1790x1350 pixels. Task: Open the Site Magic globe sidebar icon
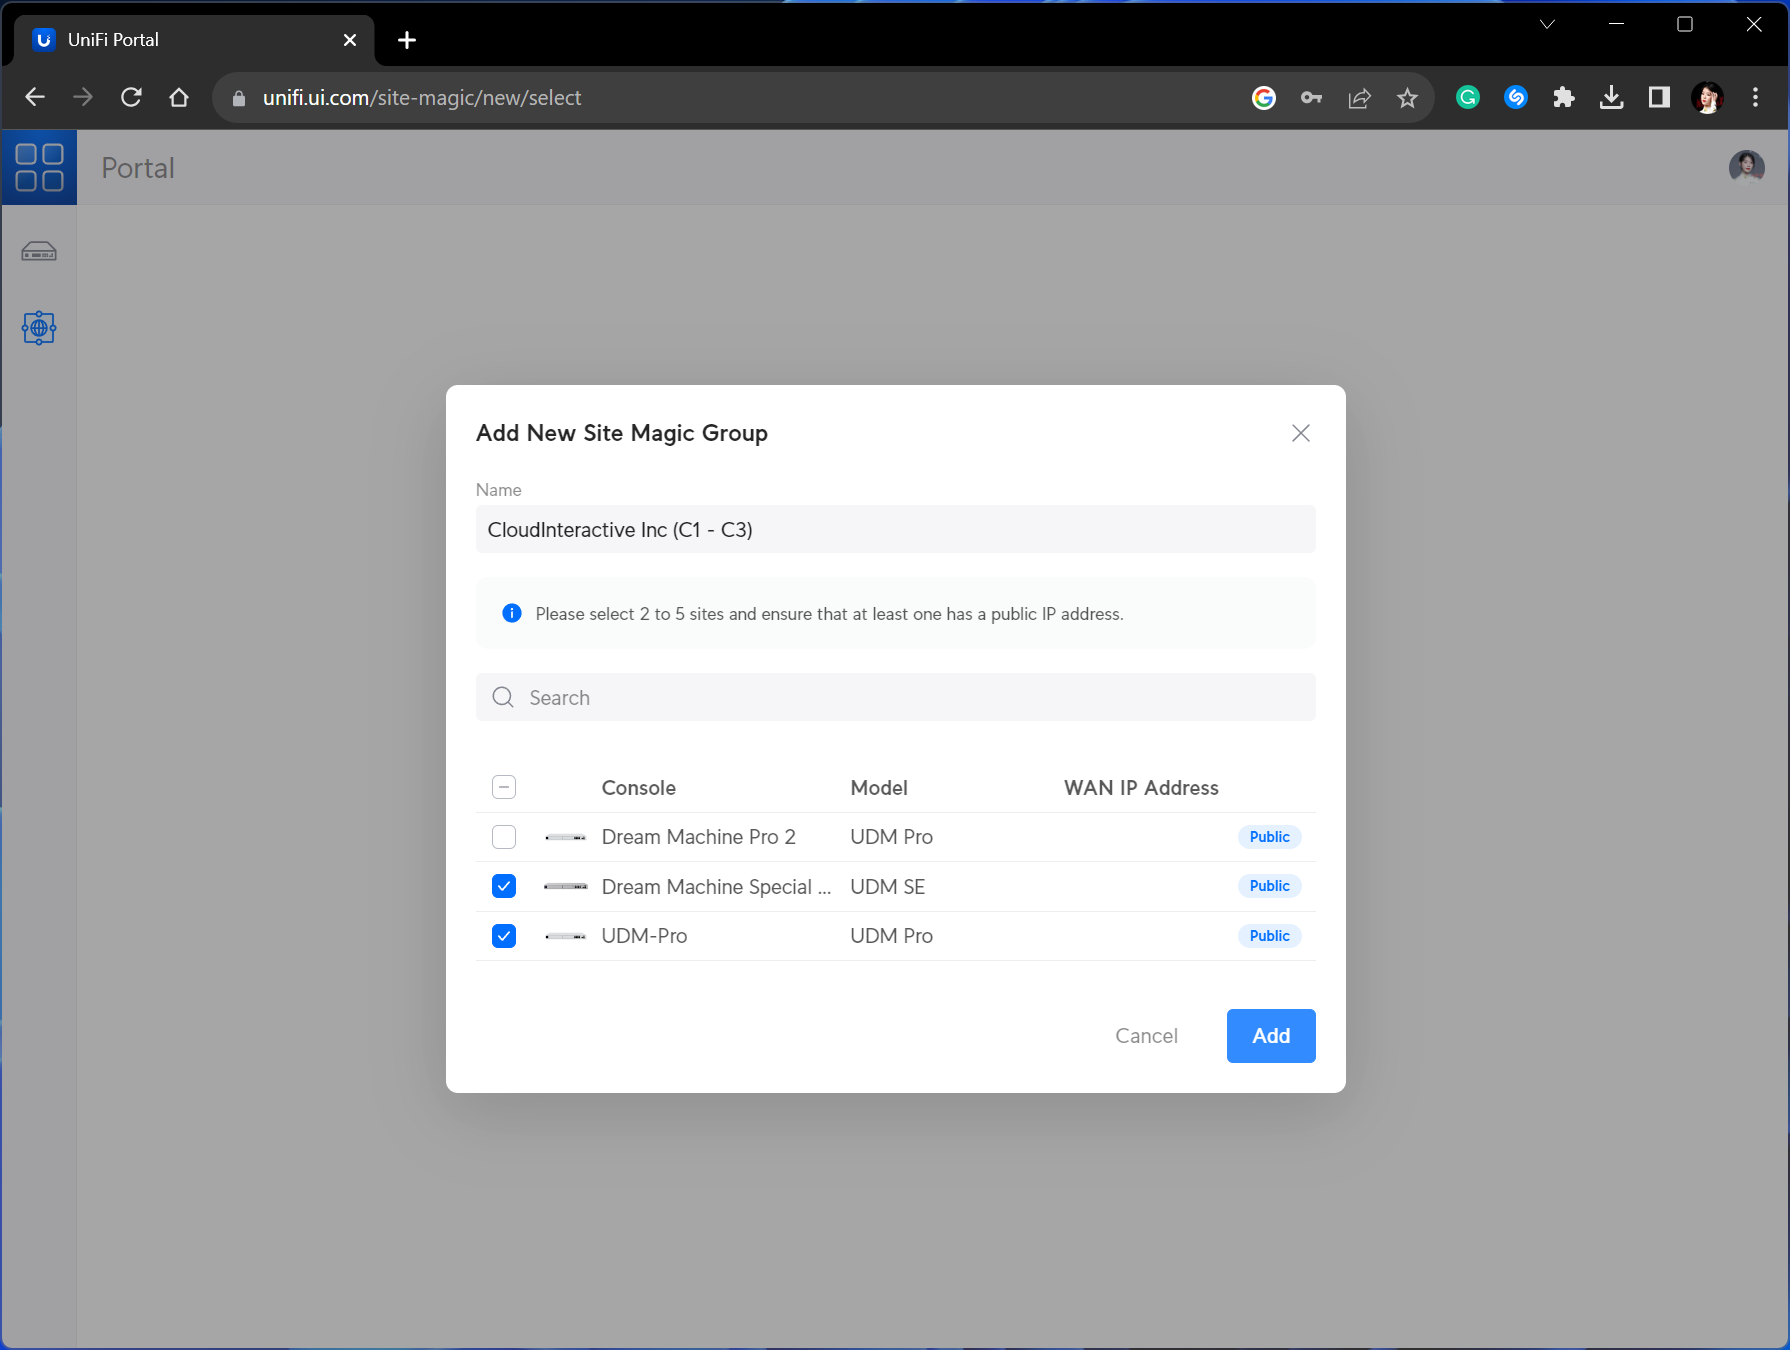39,327
